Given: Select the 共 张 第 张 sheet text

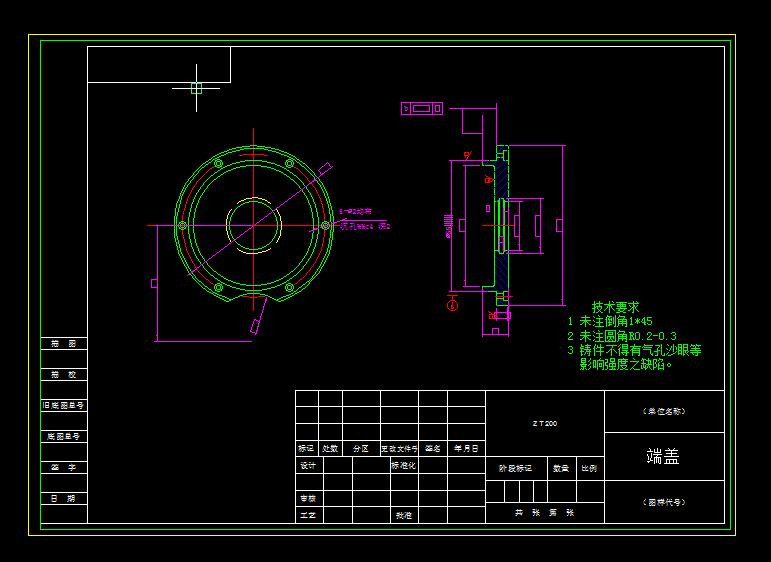Looking at the screenshot, I should (544, 513).
